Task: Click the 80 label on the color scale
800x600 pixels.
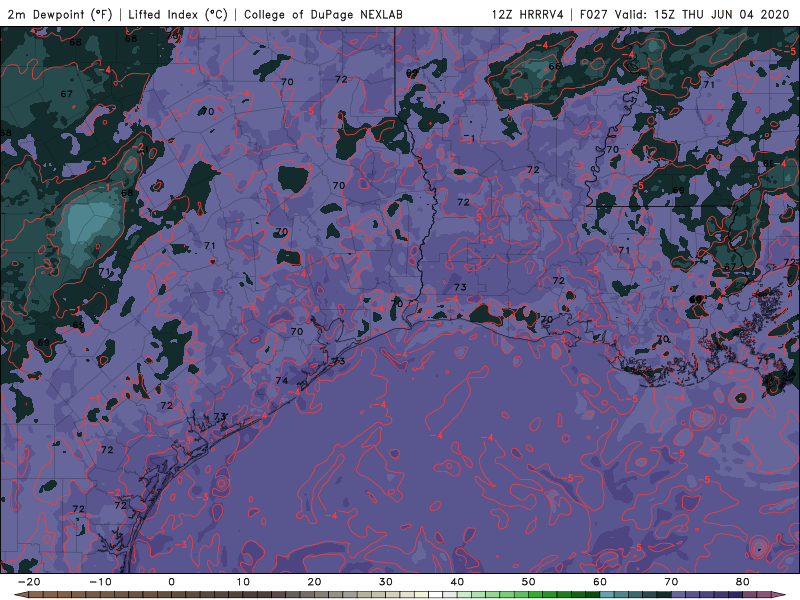Action: [x=743, y=582]
